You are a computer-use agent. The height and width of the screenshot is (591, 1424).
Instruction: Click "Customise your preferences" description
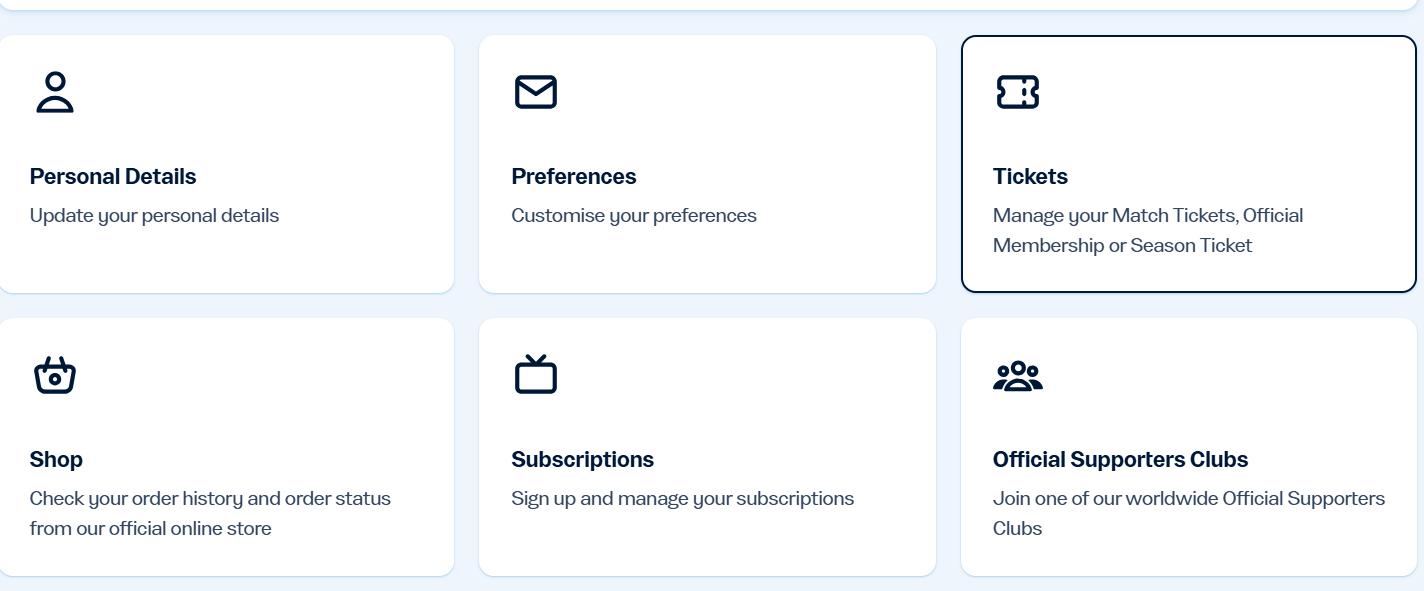(634, 216)
